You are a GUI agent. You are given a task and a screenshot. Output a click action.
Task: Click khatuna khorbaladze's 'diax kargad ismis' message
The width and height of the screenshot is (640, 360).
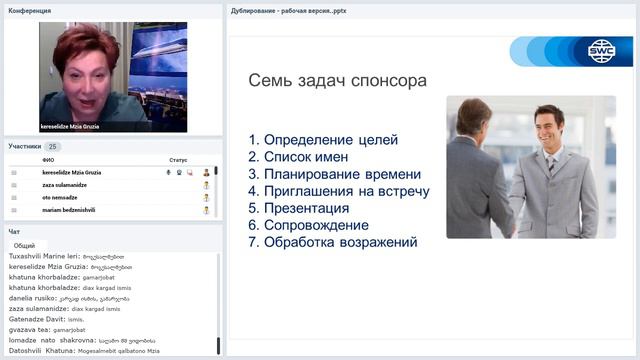click(x=70, y=288)
